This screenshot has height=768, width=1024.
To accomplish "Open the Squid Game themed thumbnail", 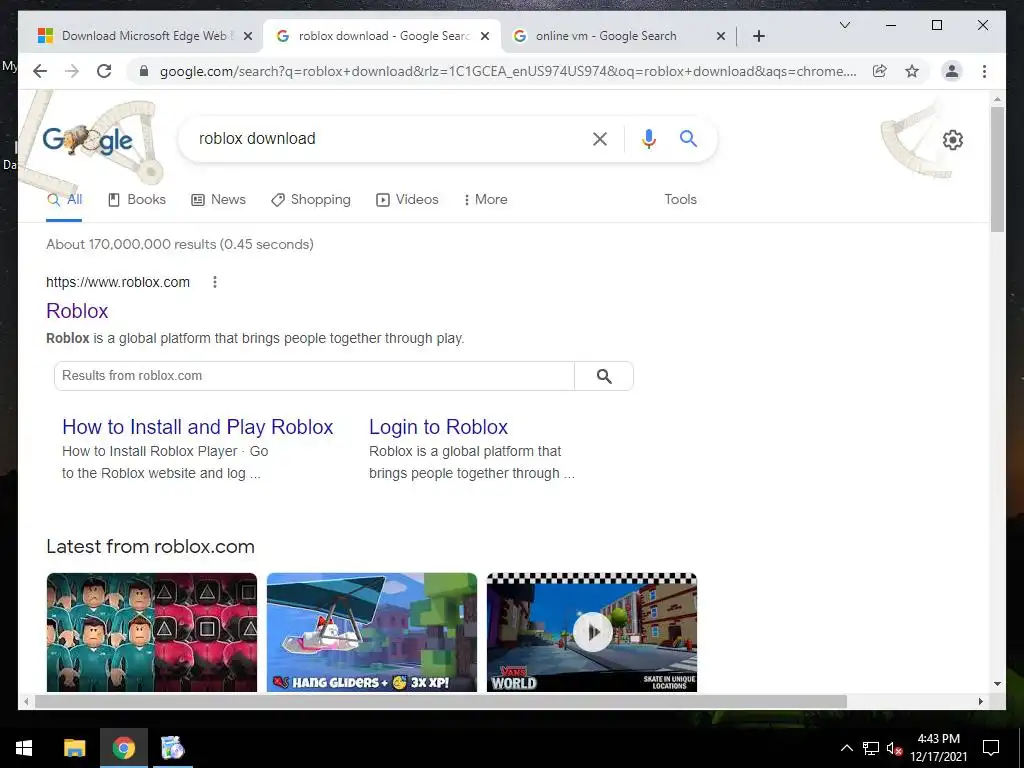I will click(x=152, y=632).
